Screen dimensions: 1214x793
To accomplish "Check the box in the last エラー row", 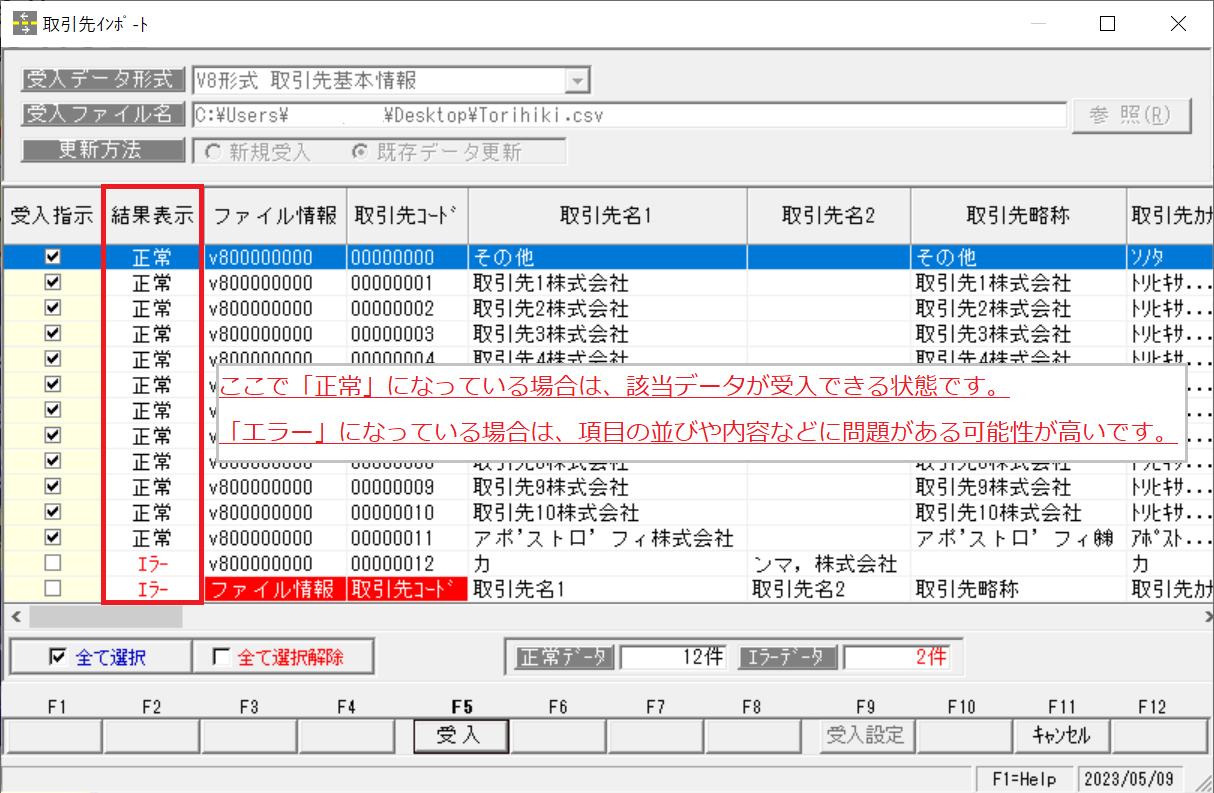I will (x=52, y=589).
